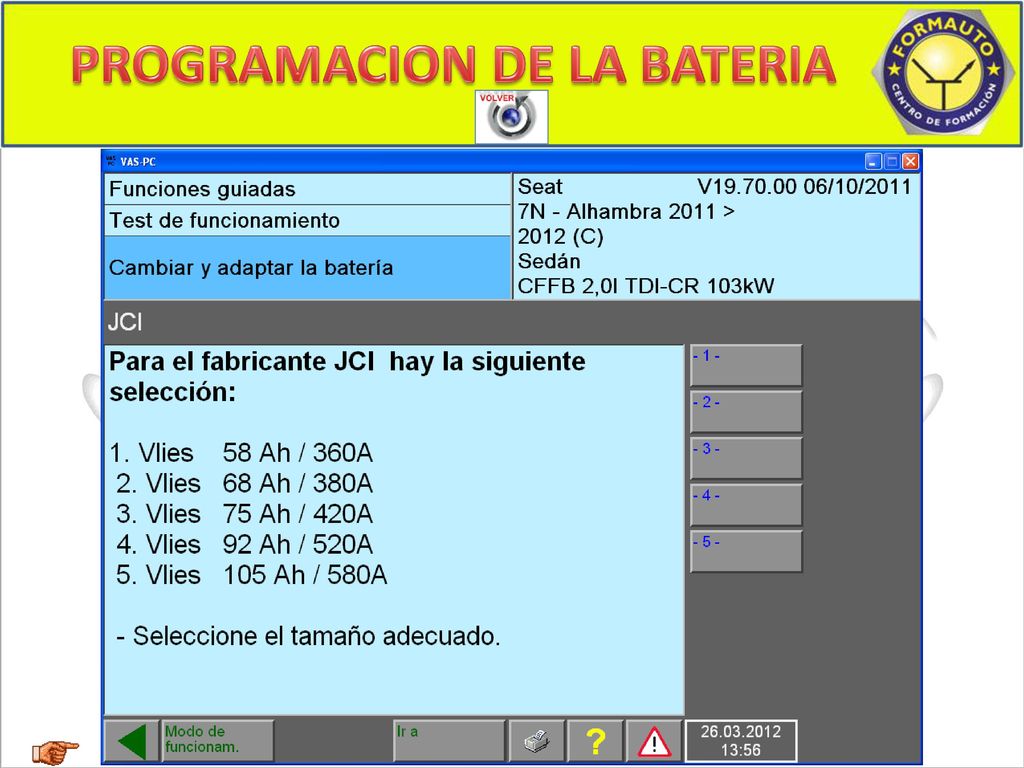Select option button - 3 -

(x=746, y=458)
